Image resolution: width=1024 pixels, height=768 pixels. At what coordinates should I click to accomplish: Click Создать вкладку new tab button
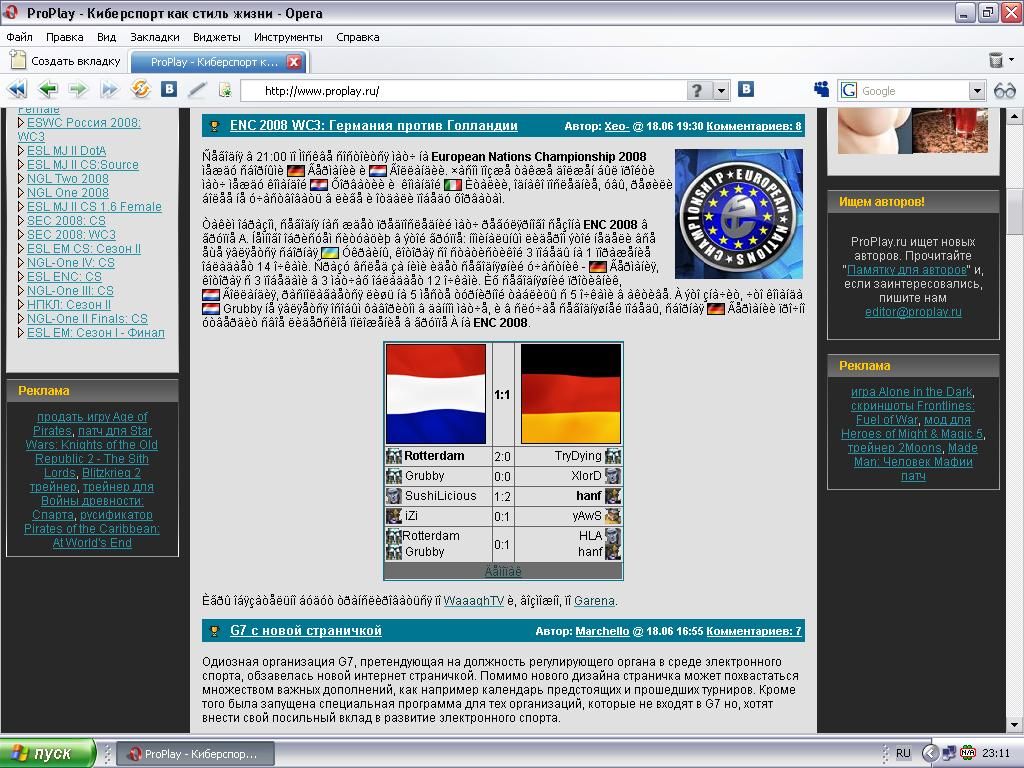click(65, 61)
